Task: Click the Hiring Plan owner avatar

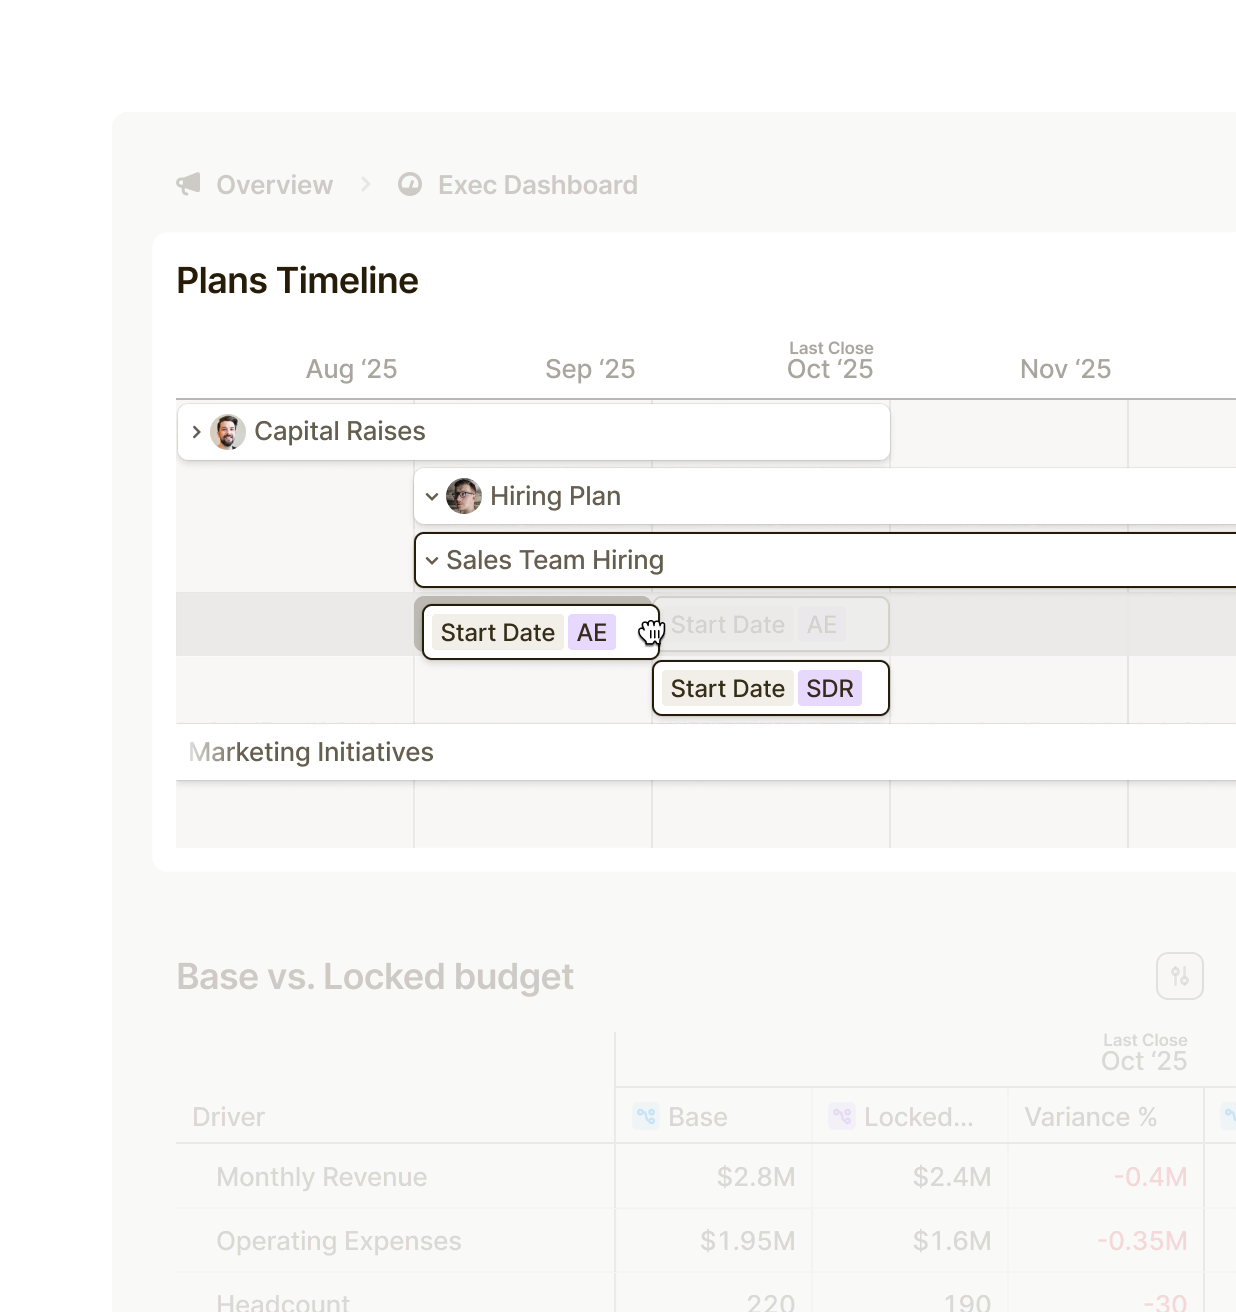Action: [463, 496]
